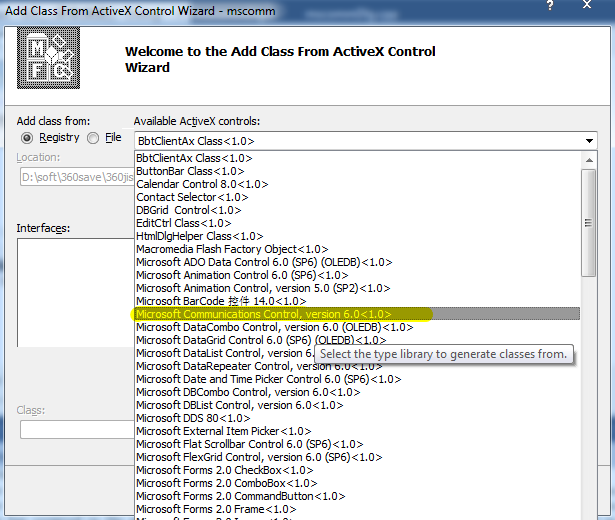
Task: Choose Contact Selector<1.0>
Action: click(x=357, y=197)
